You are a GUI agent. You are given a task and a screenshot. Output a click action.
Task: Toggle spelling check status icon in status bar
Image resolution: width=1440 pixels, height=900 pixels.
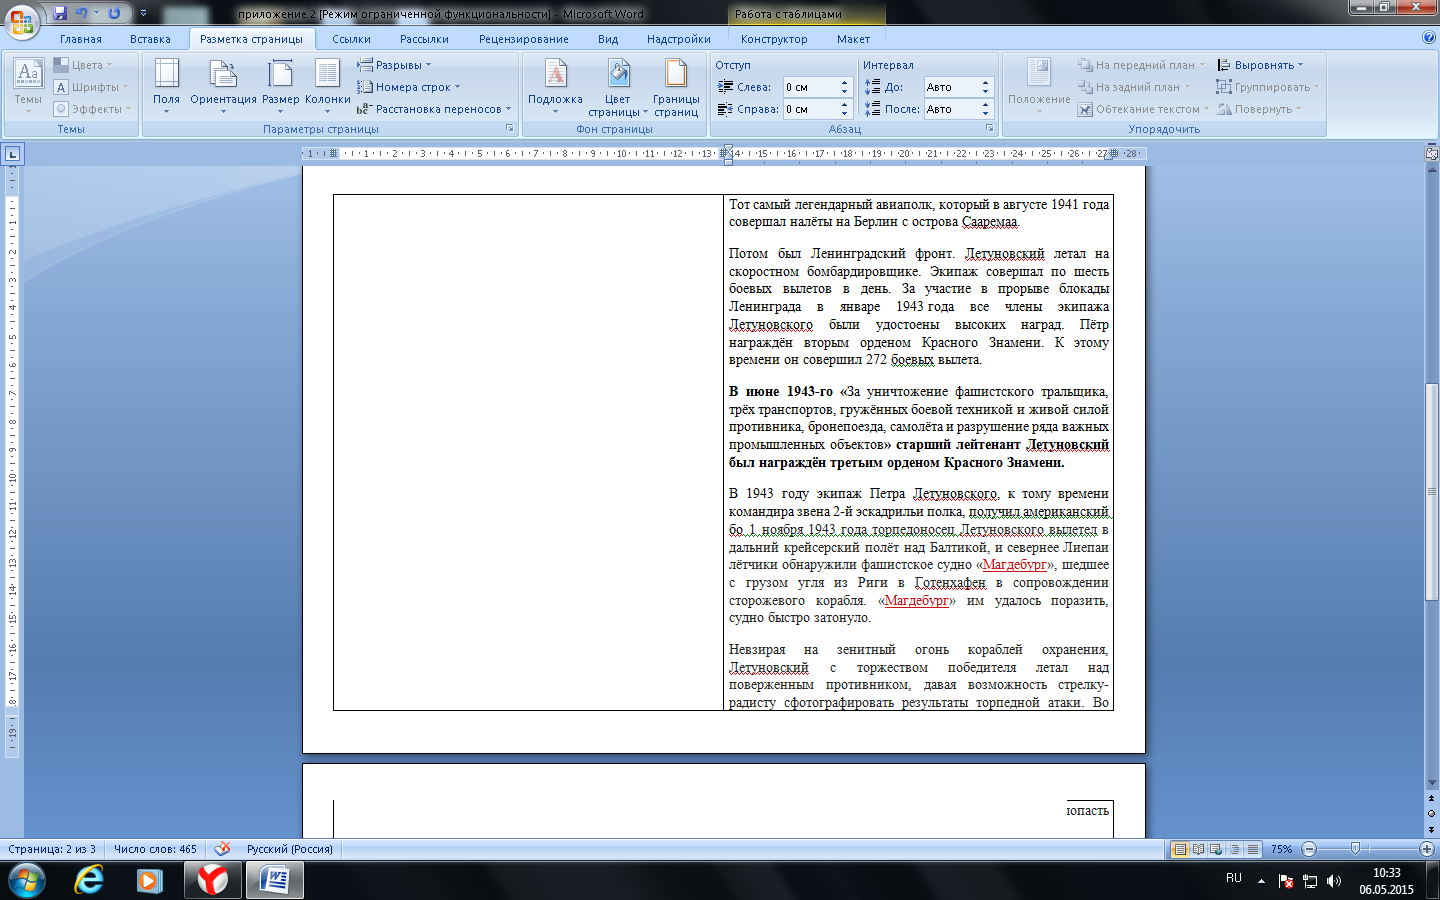(x=222, y=849)
